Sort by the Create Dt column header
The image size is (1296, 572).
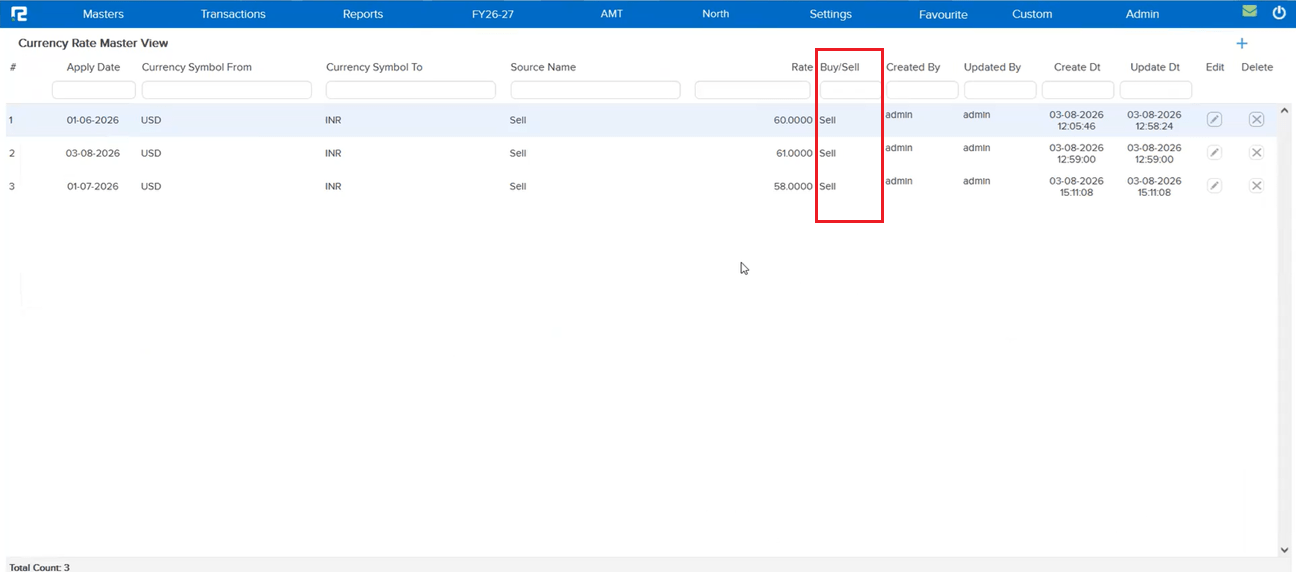(x=1077, y=67)
